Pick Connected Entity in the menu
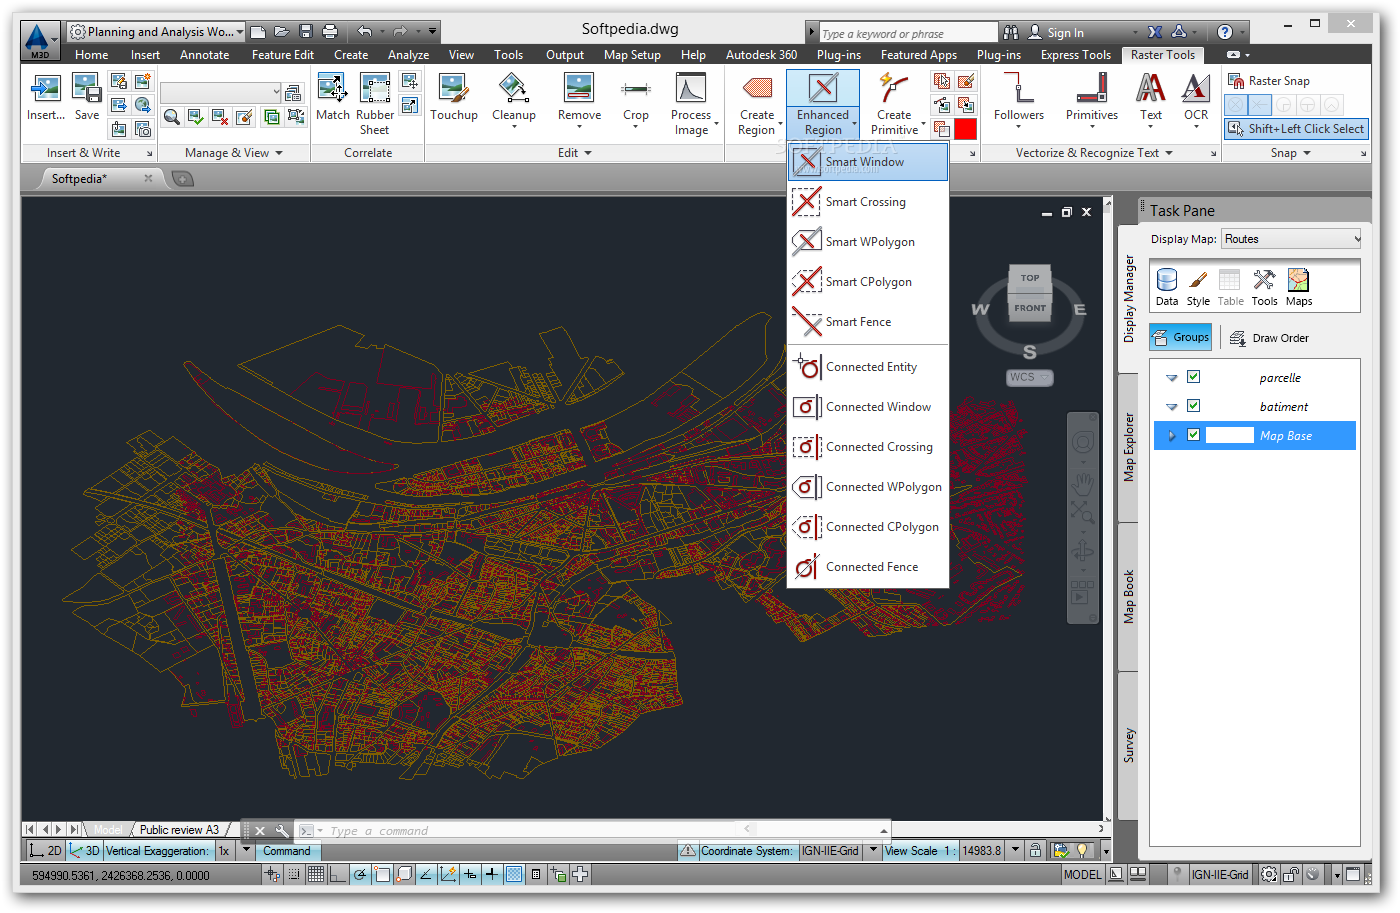Screen dimensions: 1400x913 (867, 367)
